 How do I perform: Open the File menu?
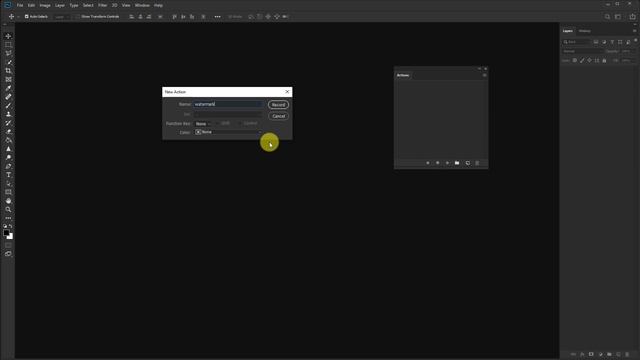click(x=20, y=5)
